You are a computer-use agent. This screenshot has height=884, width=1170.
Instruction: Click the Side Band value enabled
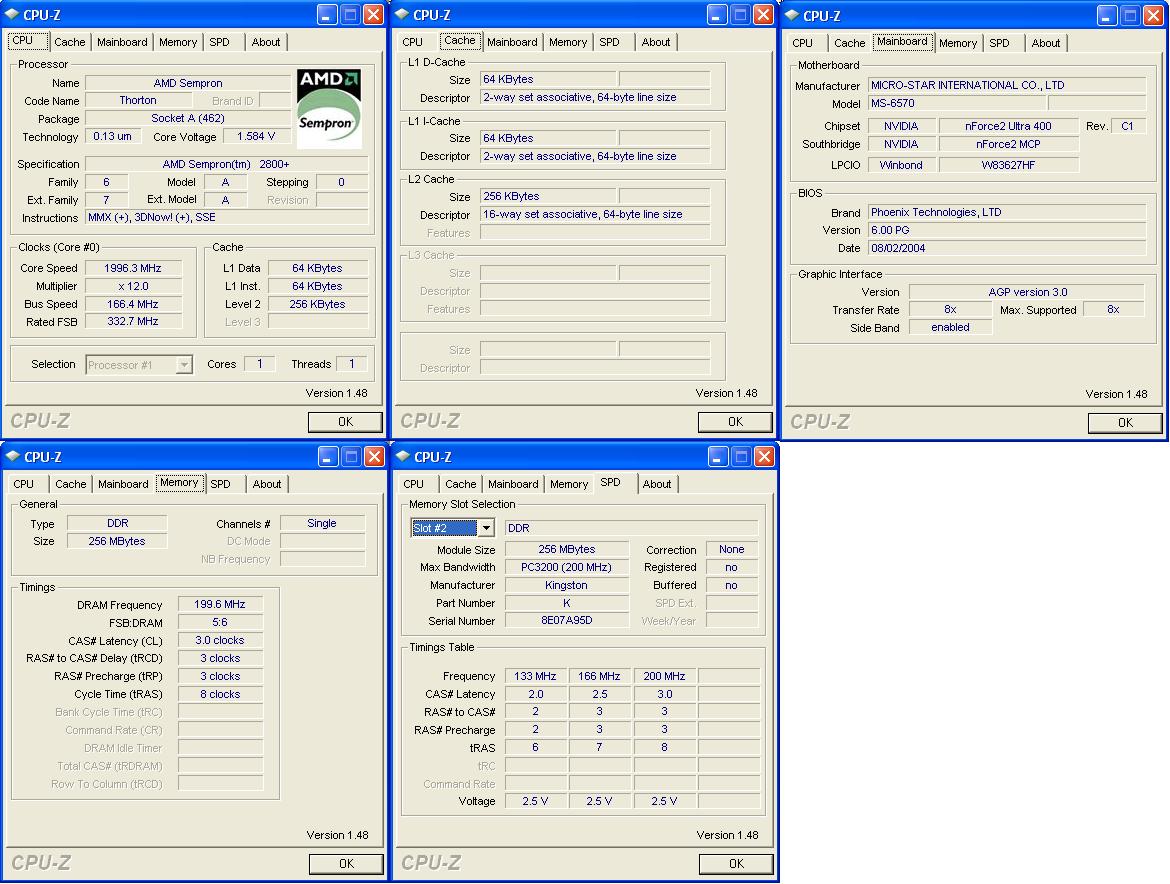coord(950,327)
